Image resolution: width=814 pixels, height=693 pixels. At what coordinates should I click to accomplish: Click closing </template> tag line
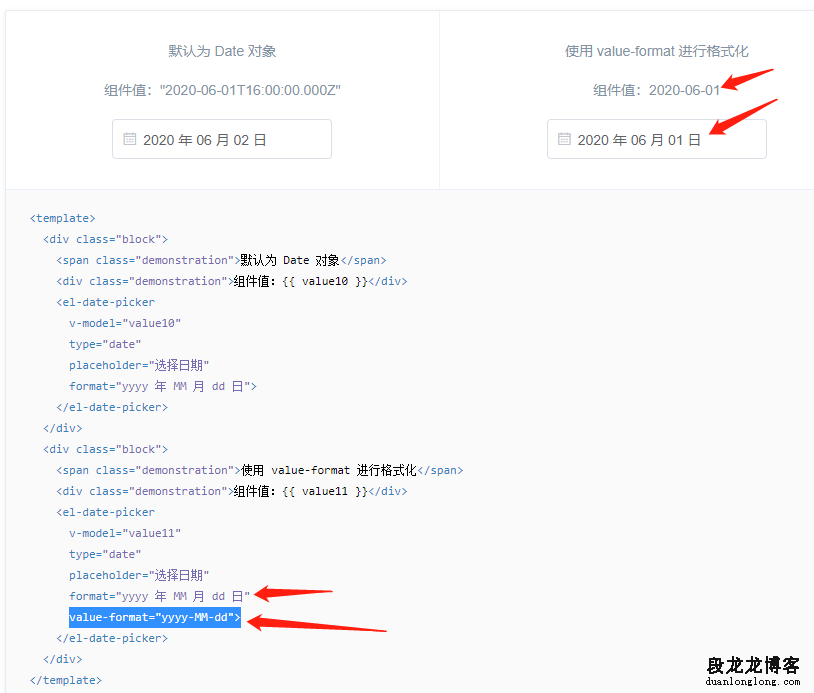(66, 680)
